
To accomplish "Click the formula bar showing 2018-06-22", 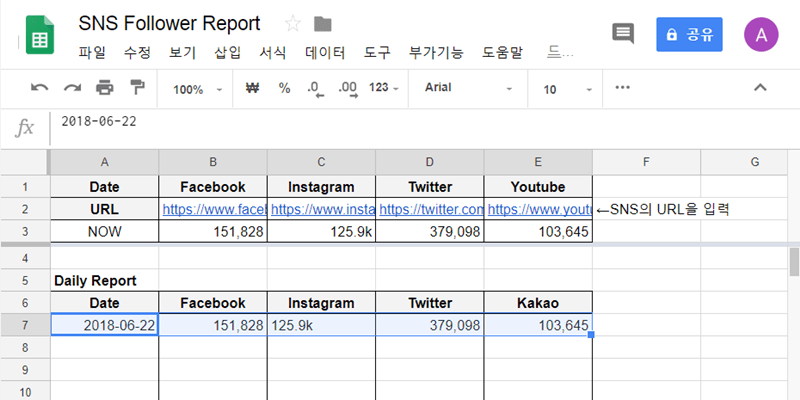I will pos(400,123).
